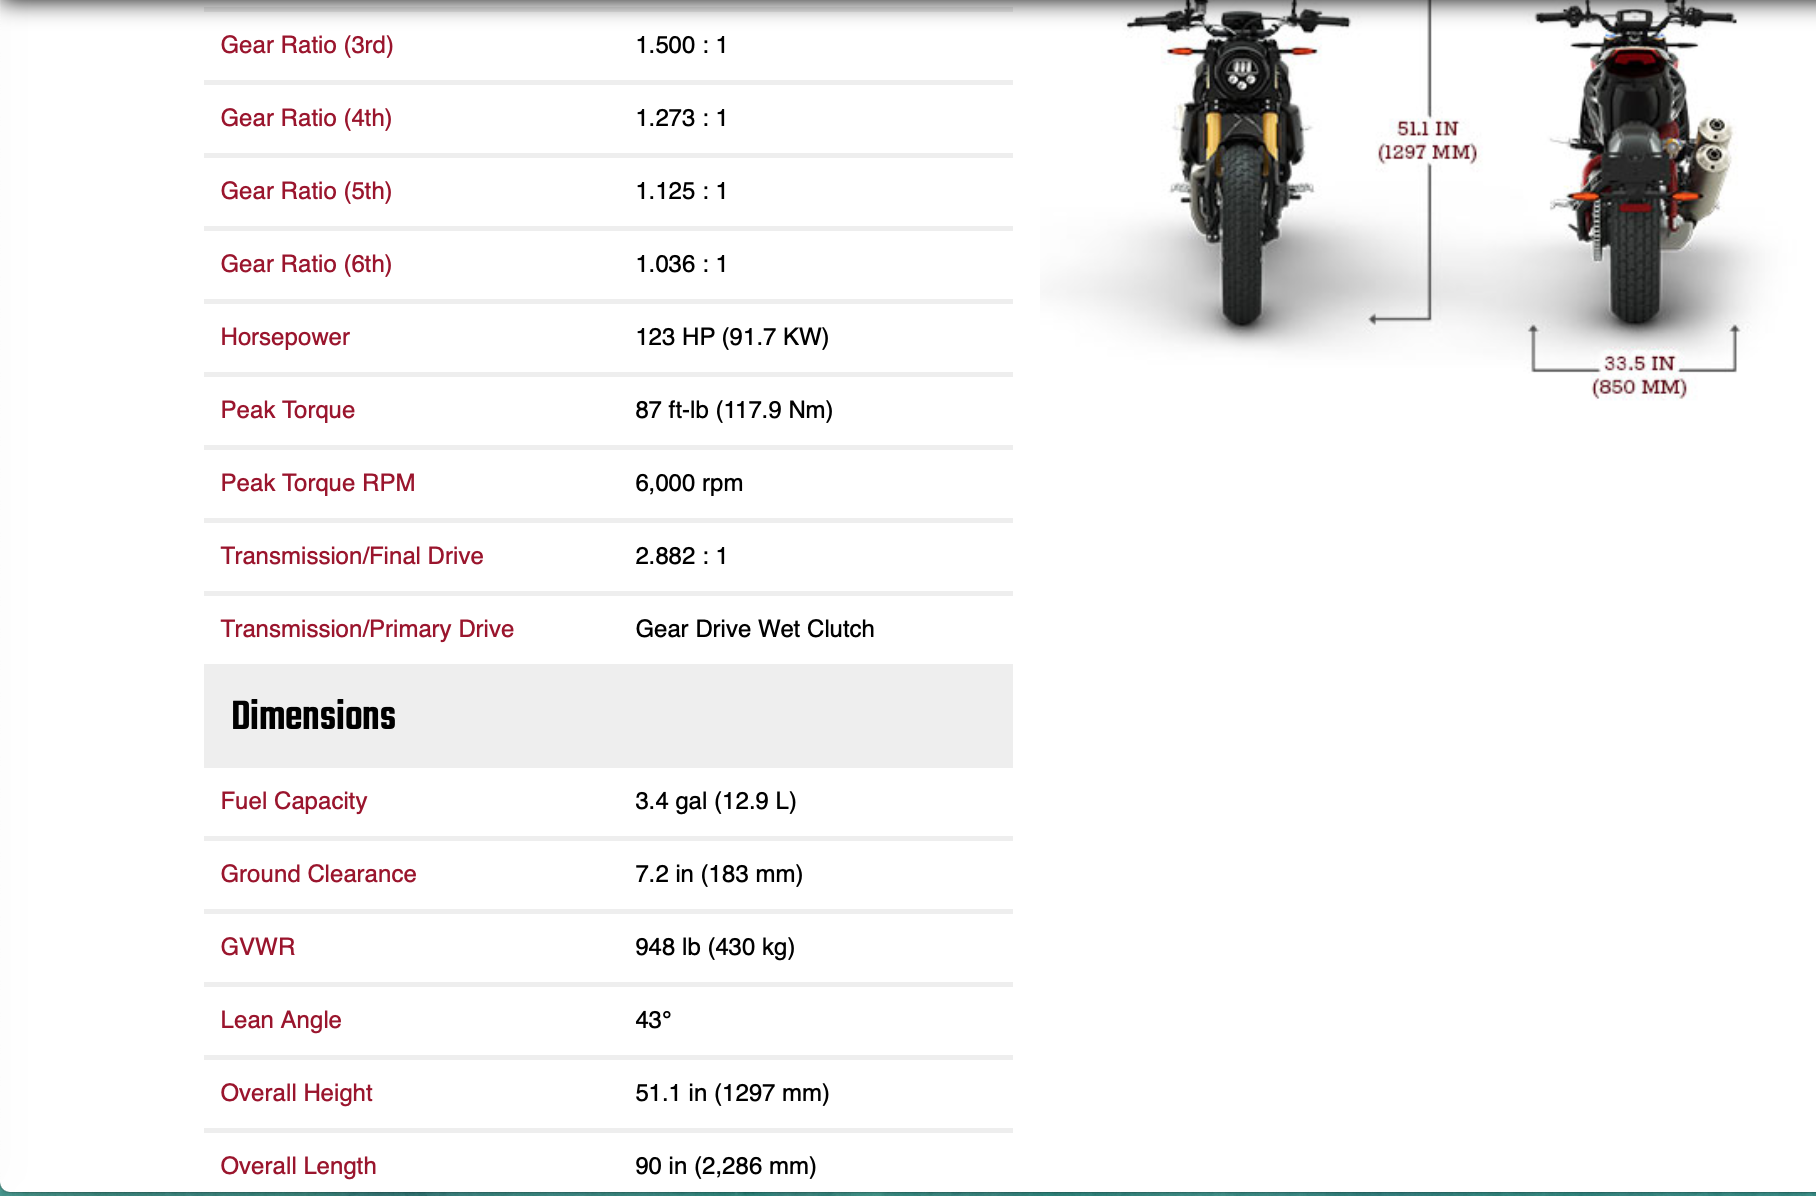Click the Lean Angle label

point(281,1020)
